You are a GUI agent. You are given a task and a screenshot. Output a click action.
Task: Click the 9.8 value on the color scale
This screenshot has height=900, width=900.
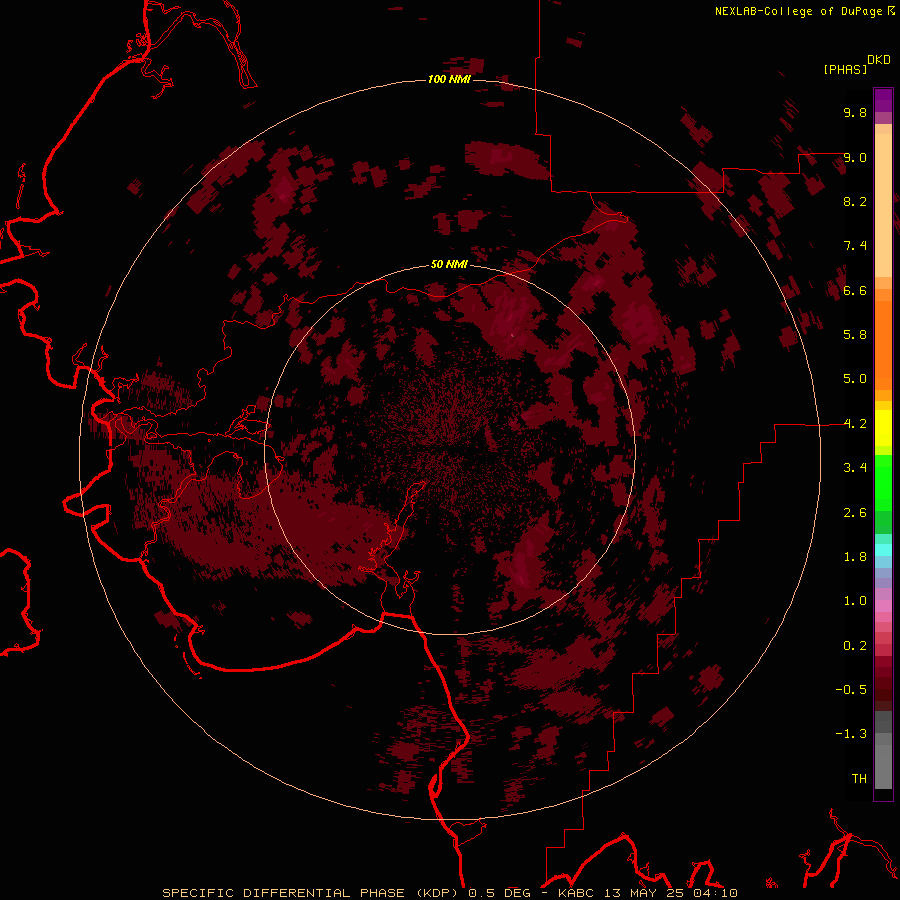point(855,112)
